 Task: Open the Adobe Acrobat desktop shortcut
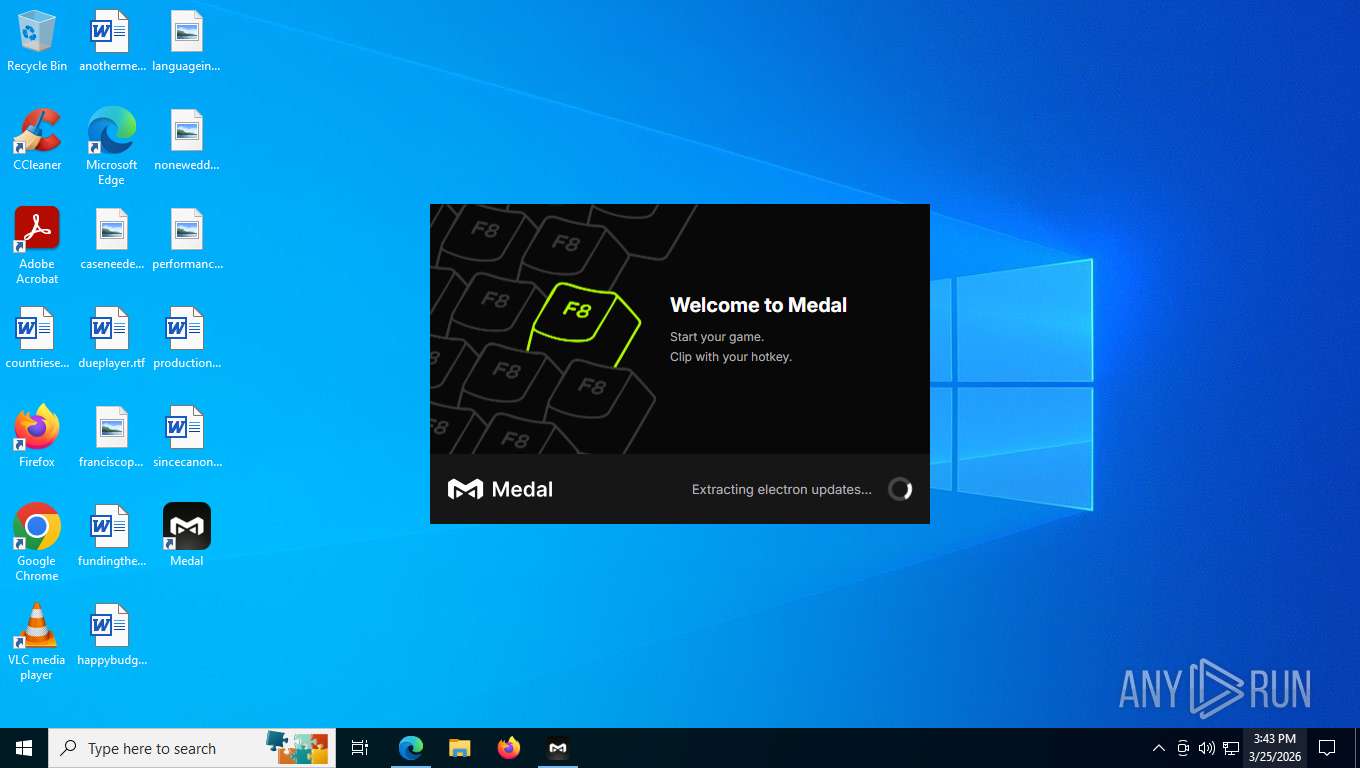tap(37, 246)
